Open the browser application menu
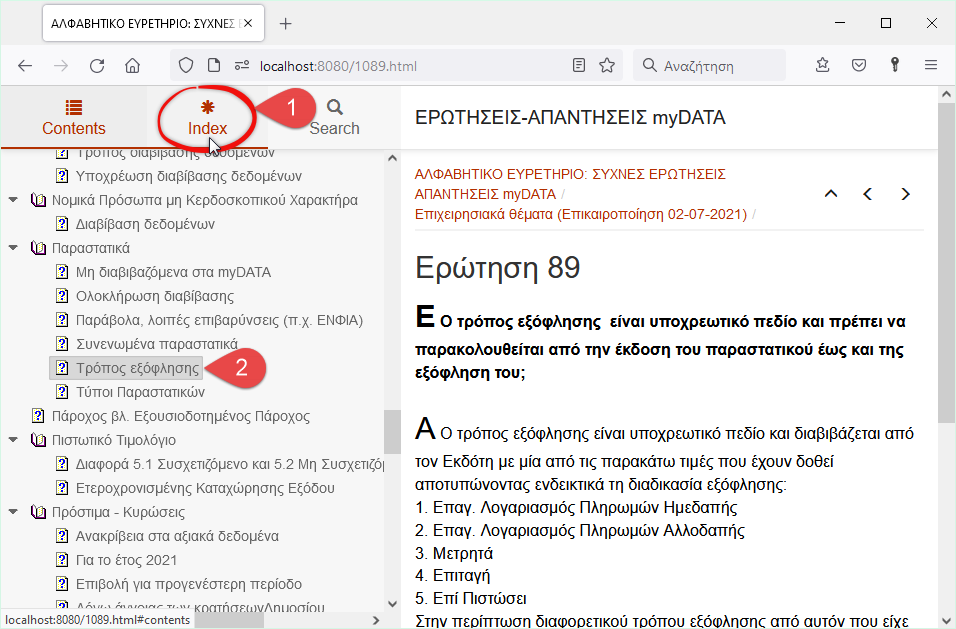Screen dimensions: 956x629 (930, 65)
